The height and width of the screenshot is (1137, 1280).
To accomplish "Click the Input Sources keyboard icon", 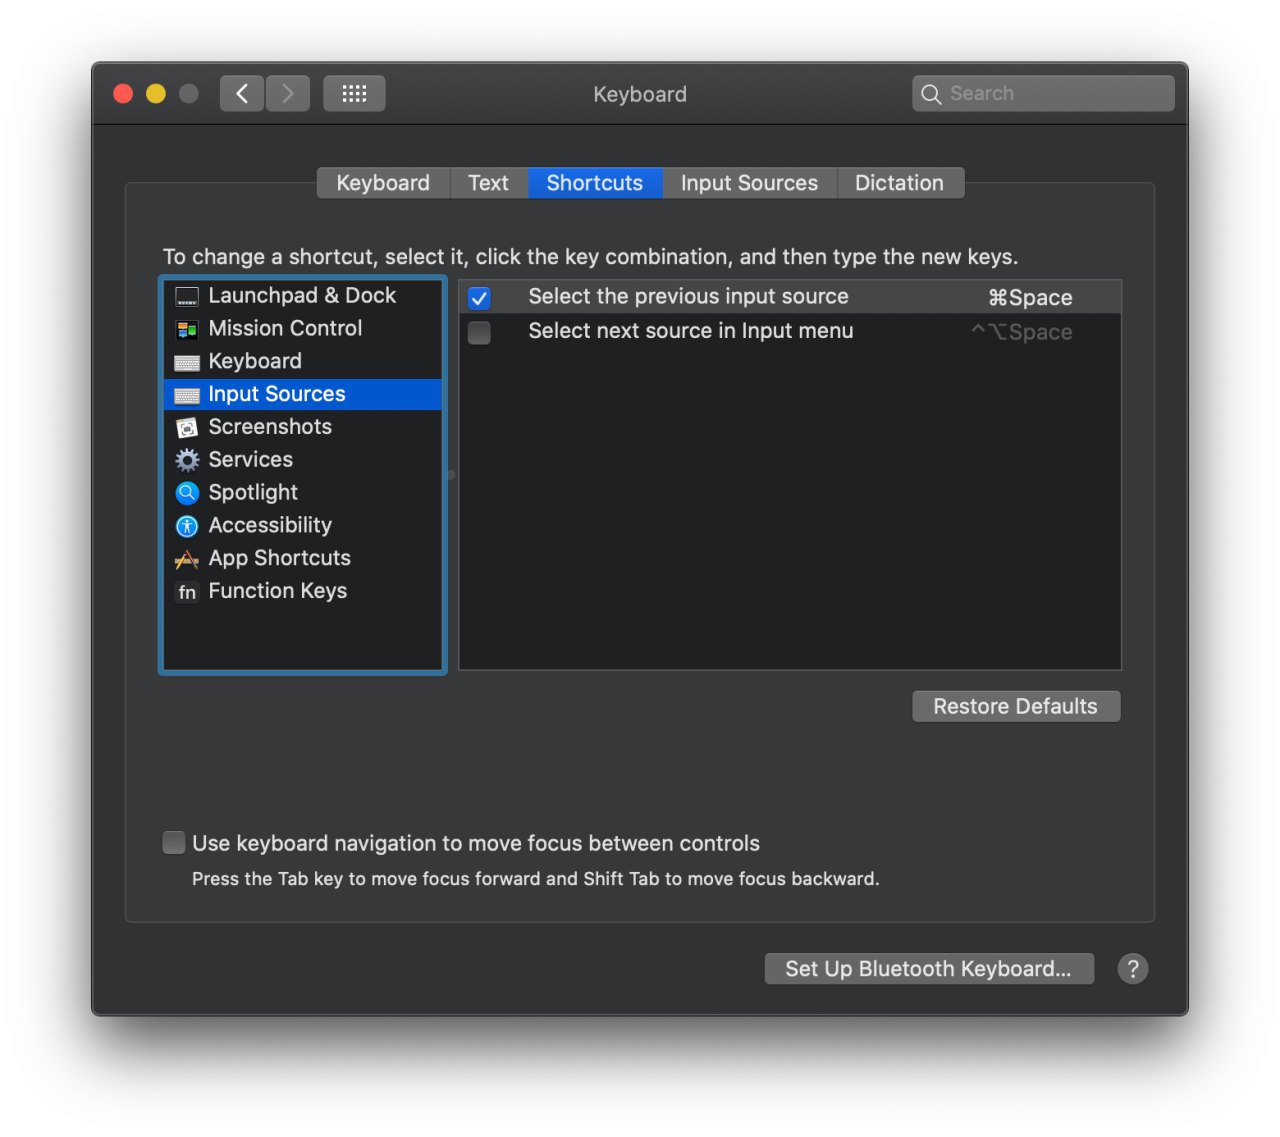I will coord(187,395).
